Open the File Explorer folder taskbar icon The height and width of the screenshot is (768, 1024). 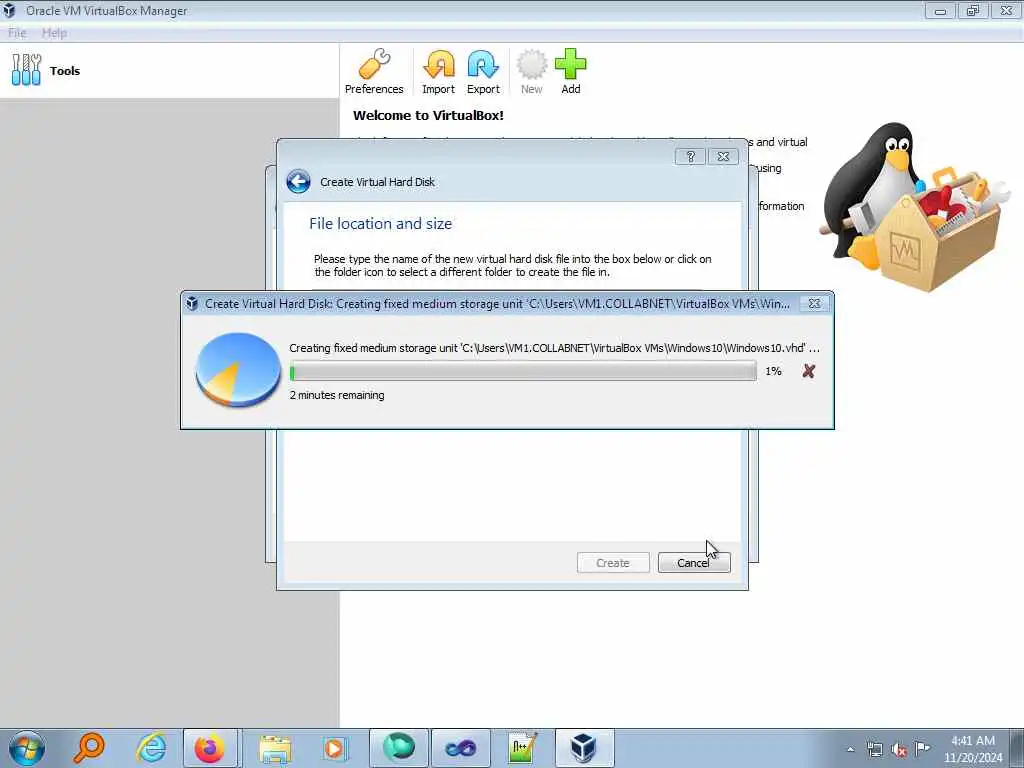[275, 748]
